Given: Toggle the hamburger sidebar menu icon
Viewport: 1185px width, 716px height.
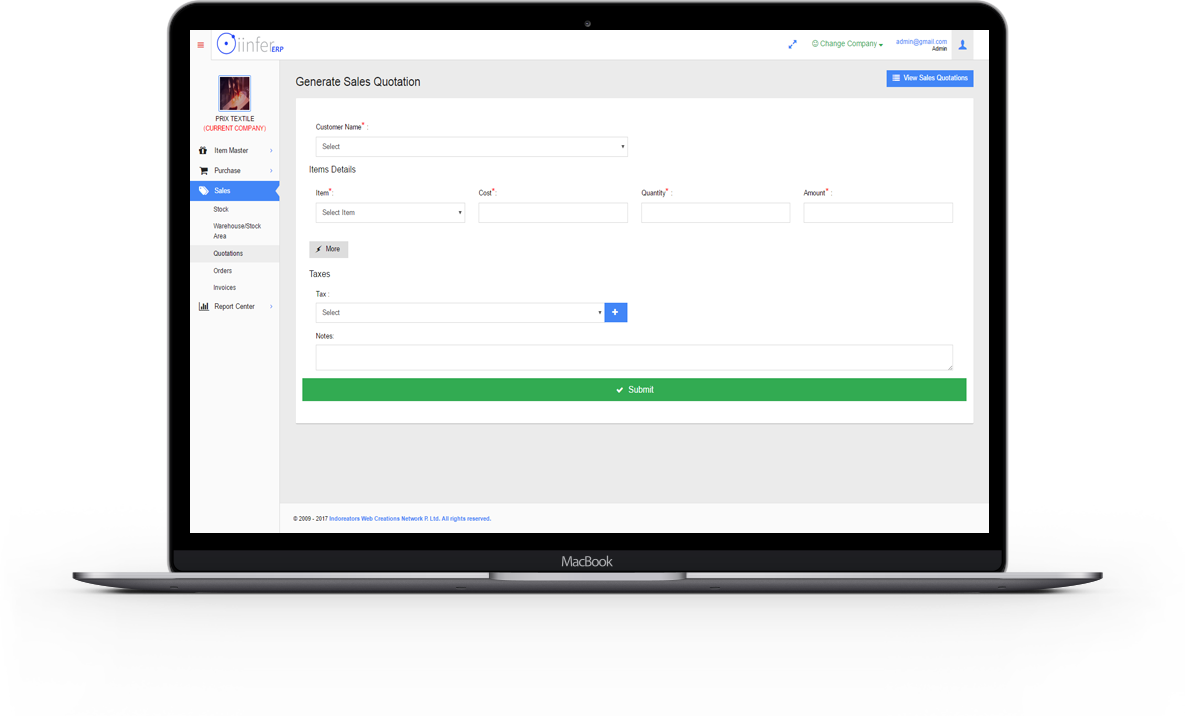Looking at the screenshot, I should (200, 45).
